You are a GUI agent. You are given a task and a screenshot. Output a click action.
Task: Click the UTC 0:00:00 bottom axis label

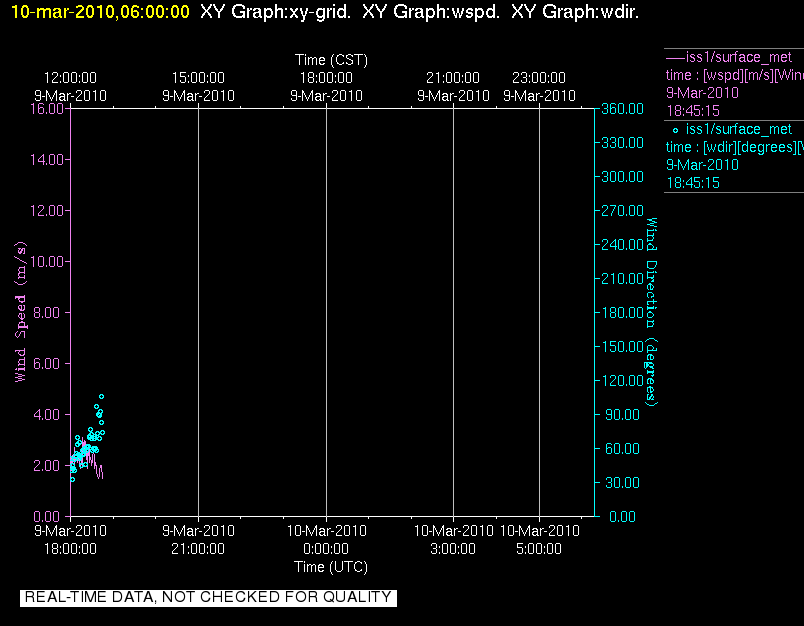(326, 549)
